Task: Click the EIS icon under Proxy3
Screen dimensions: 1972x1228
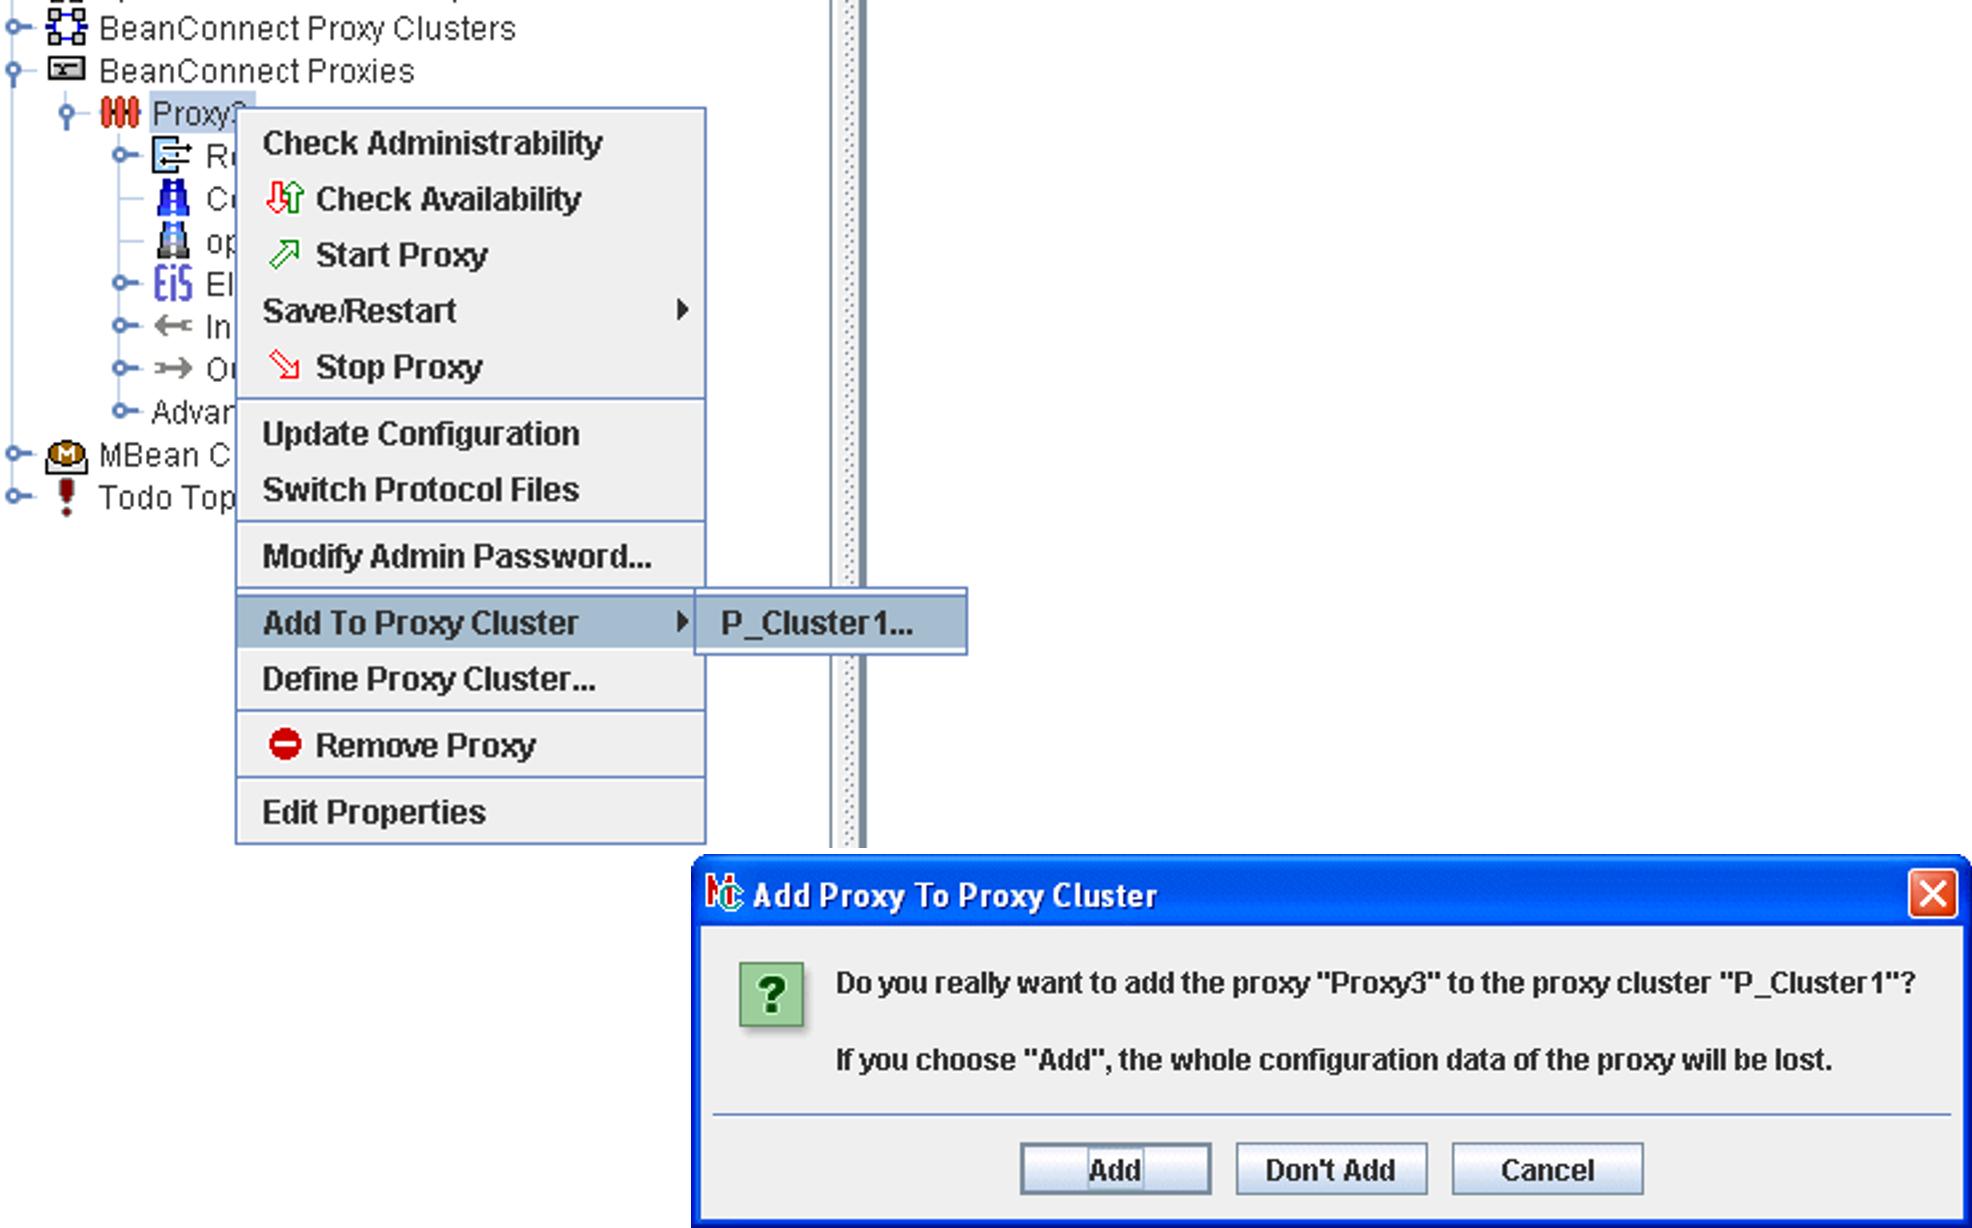Action: [x=172, y=284]
